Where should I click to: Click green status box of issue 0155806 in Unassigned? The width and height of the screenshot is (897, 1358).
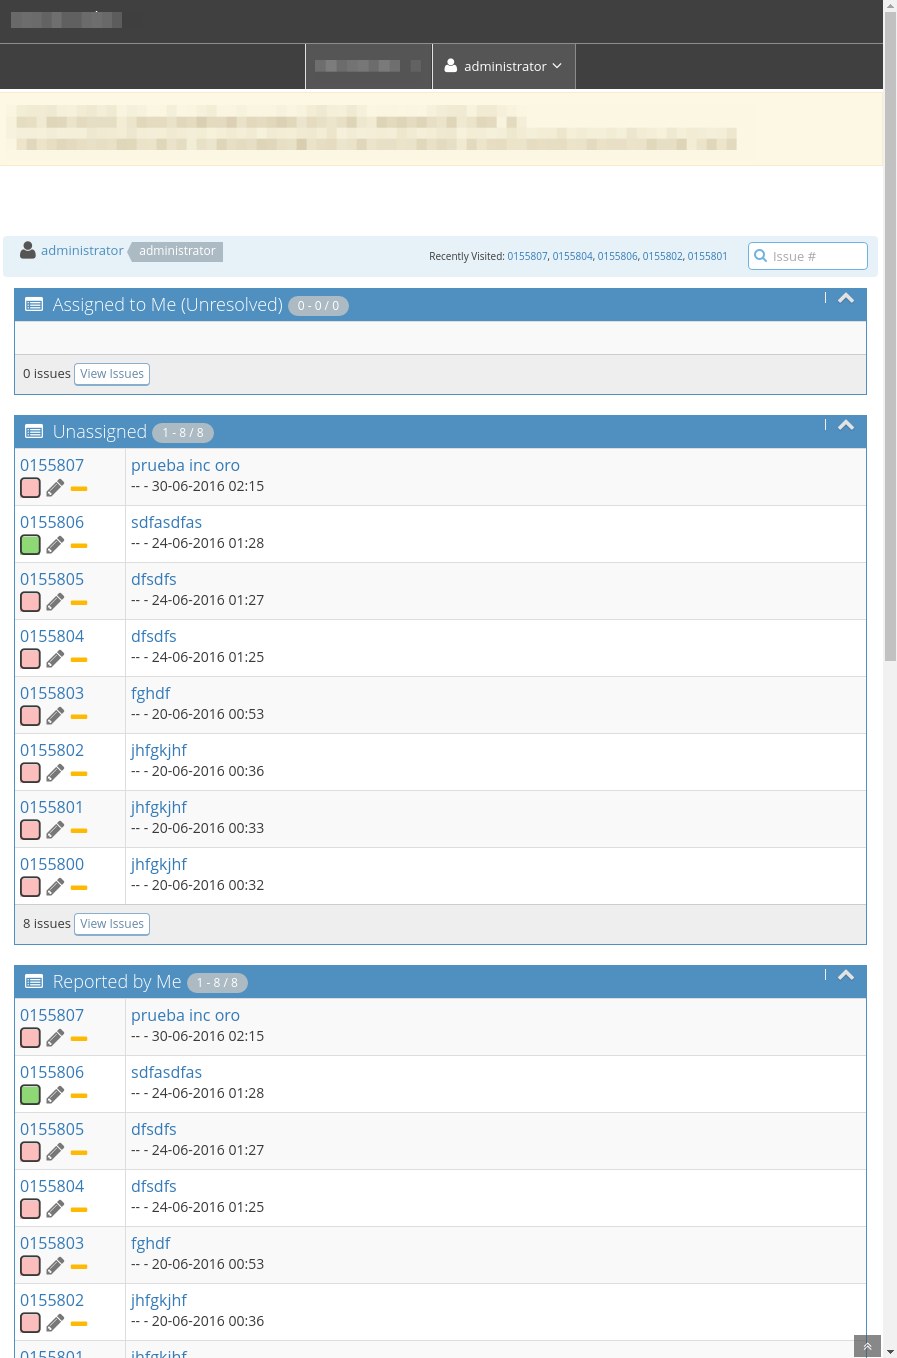pyautogui.click(x=31, y=545)
